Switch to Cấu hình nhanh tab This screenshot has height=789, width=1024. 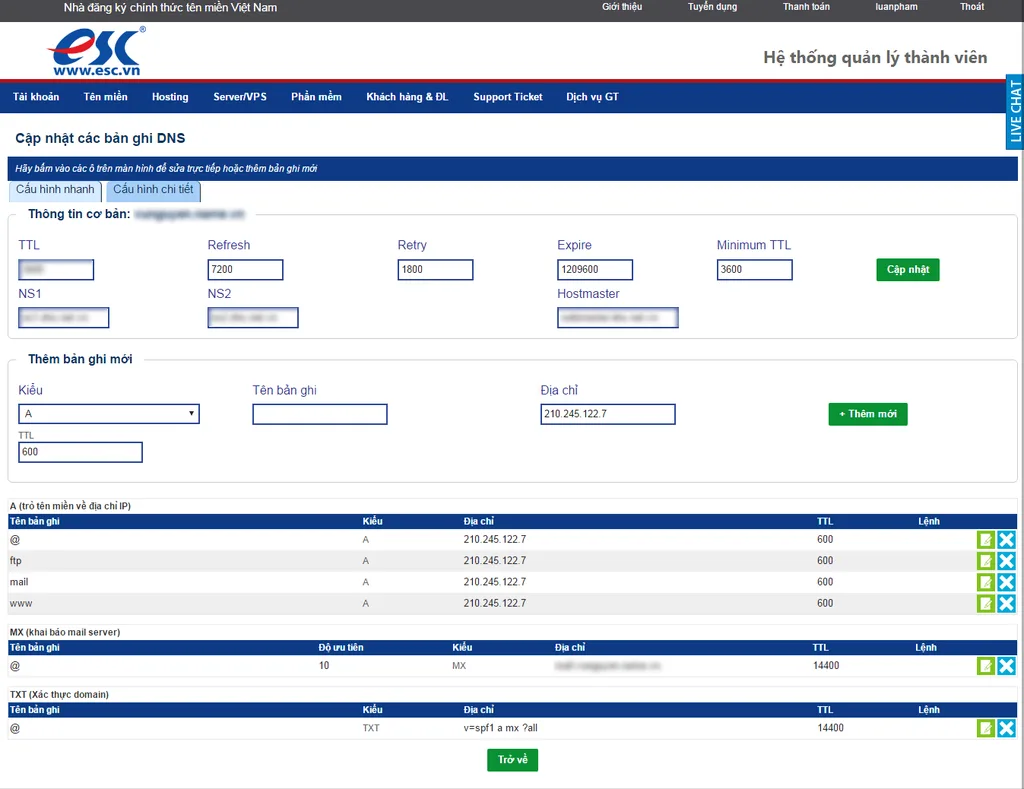55,190
